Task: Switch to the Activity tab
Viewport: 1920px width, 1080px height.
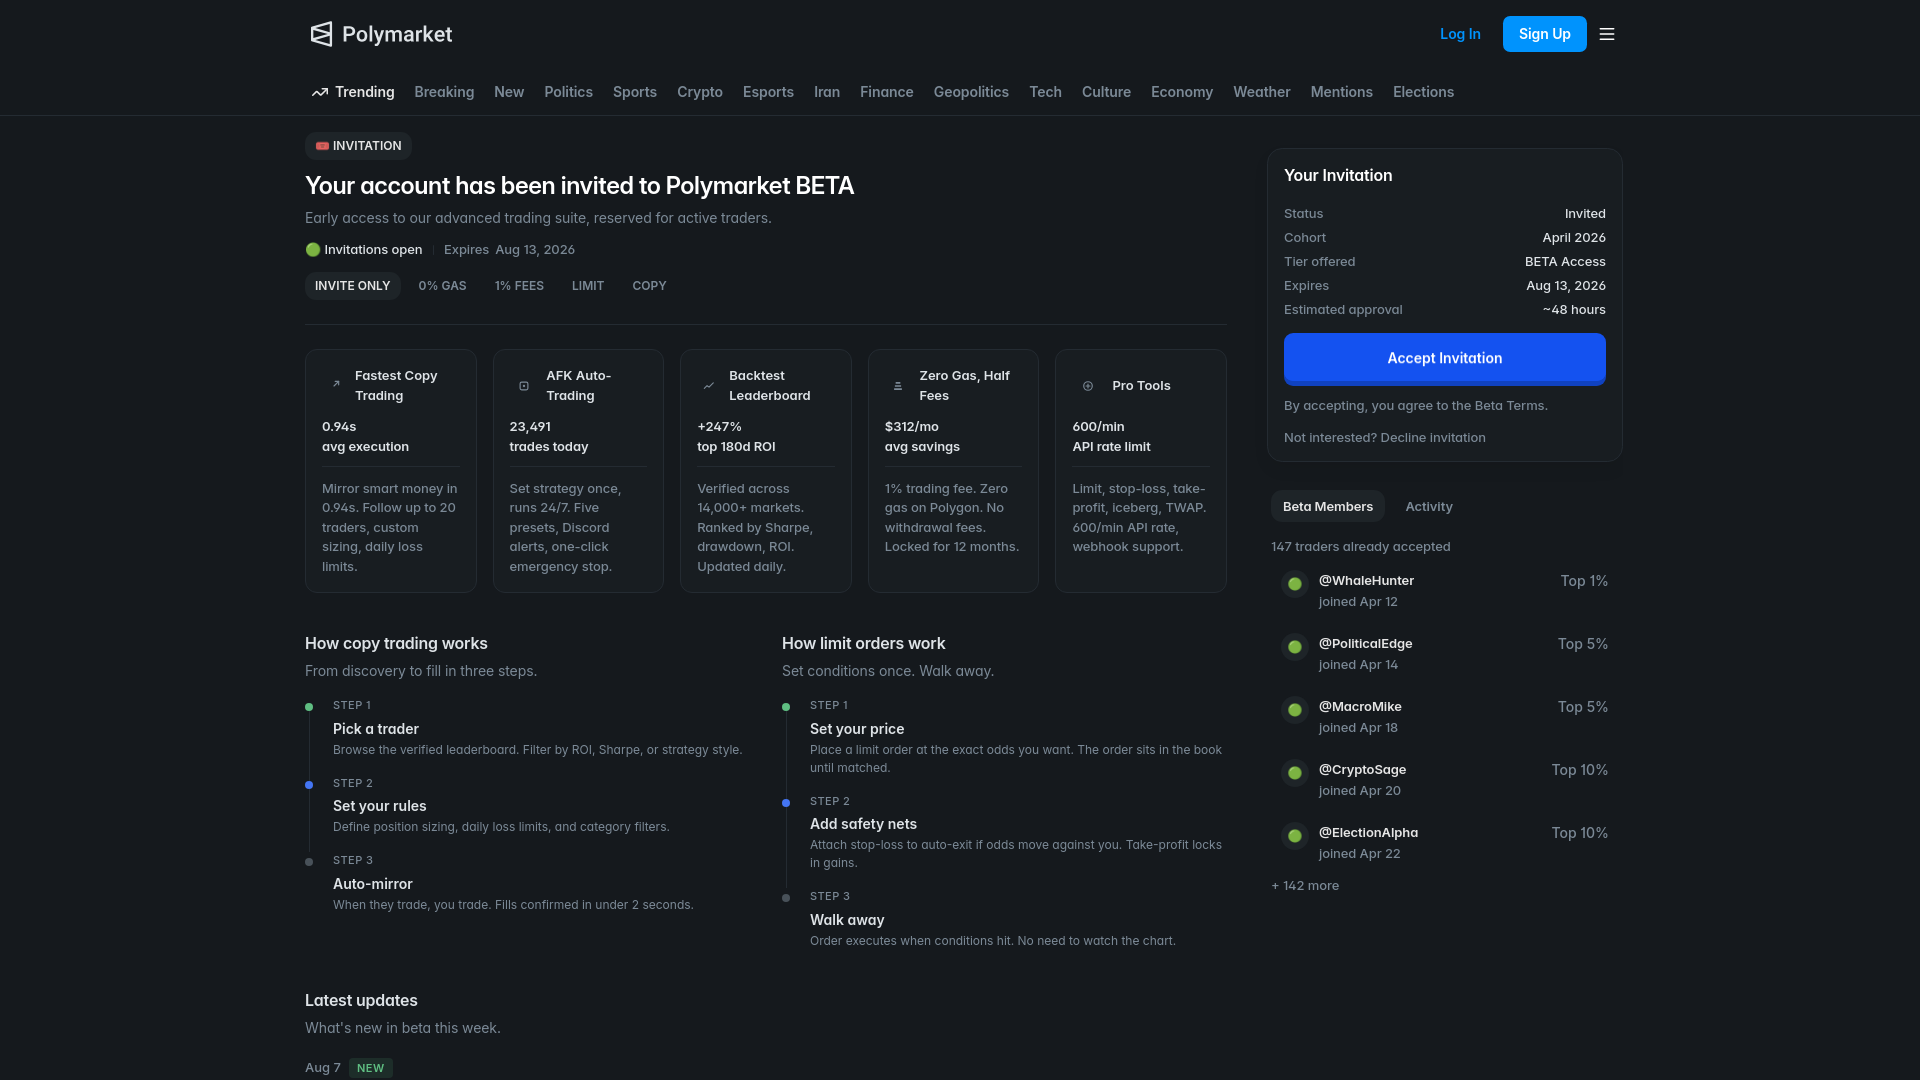Action: pyautogui.click(x=1429, y=506)
